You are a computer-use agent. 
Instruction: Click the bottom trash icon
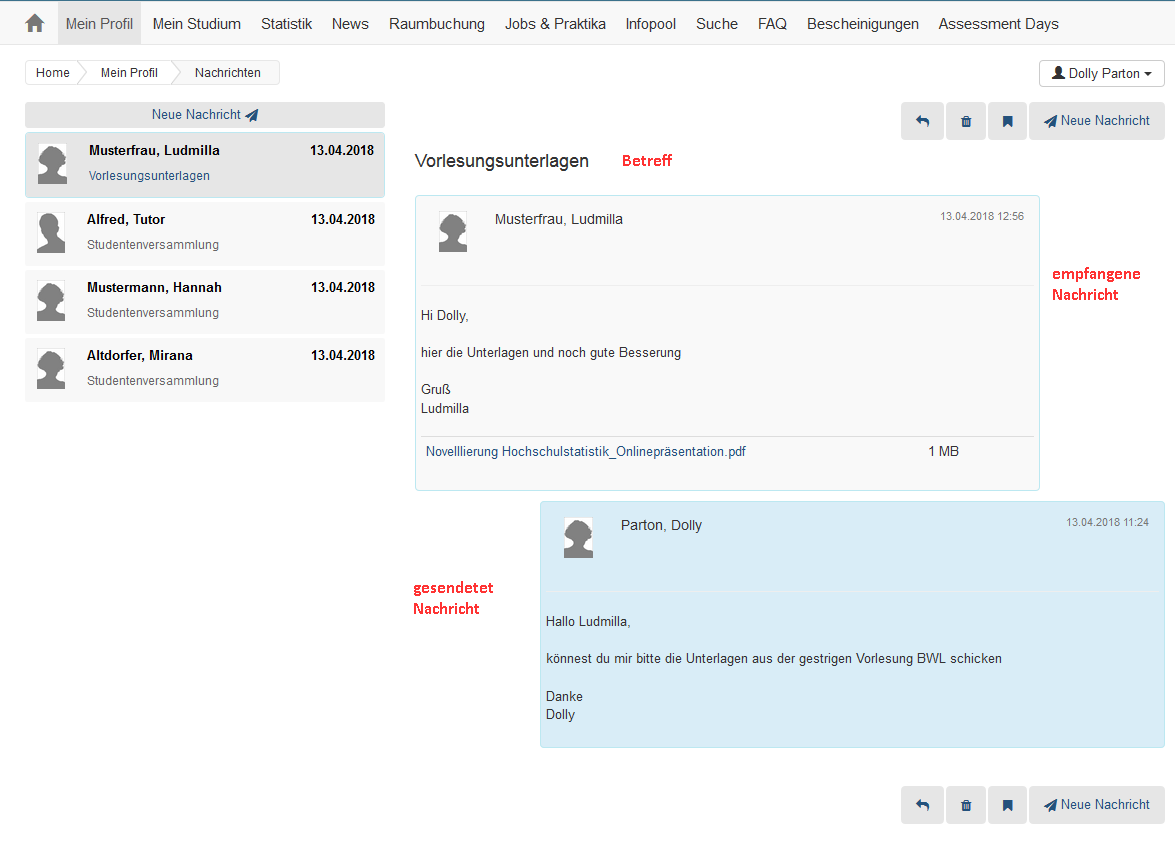(x=965, y=805)
